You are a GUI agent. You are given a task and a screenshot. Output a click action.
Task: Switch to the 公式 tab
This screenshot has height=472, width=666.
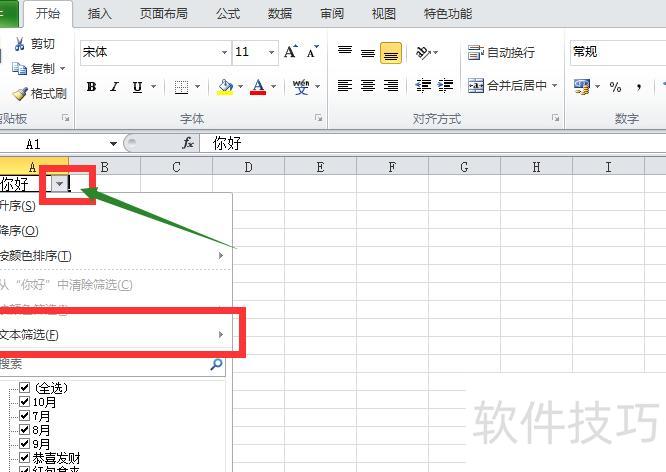coord(228,14)
